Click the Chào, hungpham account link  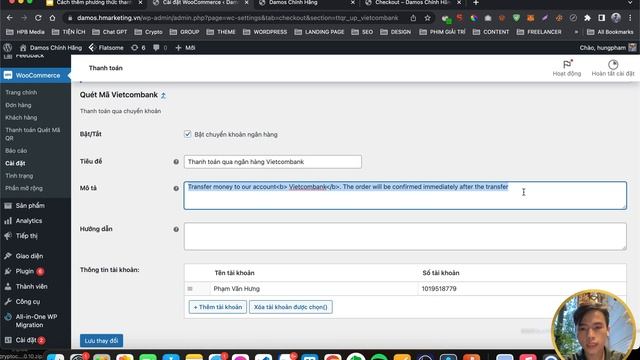tap(607, 48)
